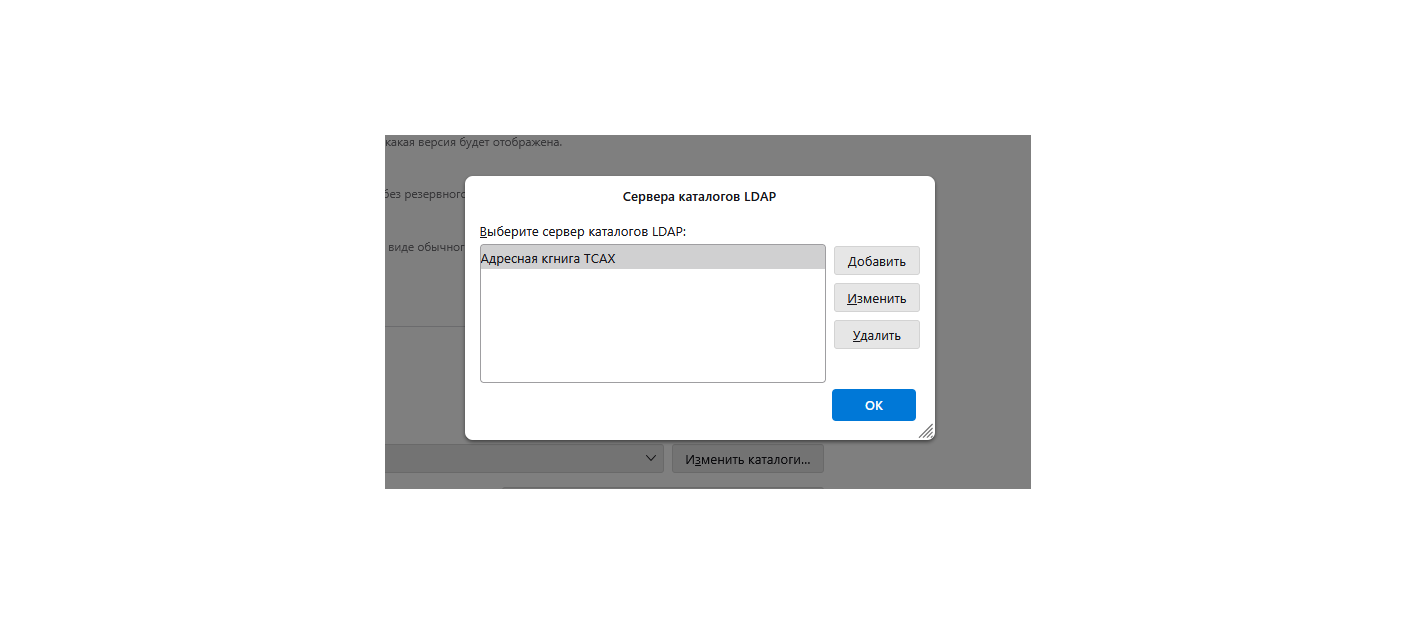Click the Выберите сервер каталогов LDAP label
1416x624 pixels.
coord(583,231)
